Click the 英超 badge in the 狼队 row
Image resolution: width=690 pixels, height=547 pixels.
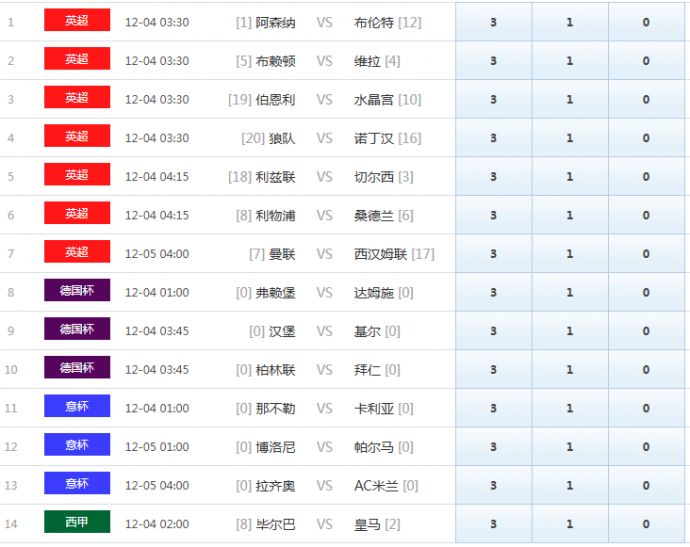77,136
